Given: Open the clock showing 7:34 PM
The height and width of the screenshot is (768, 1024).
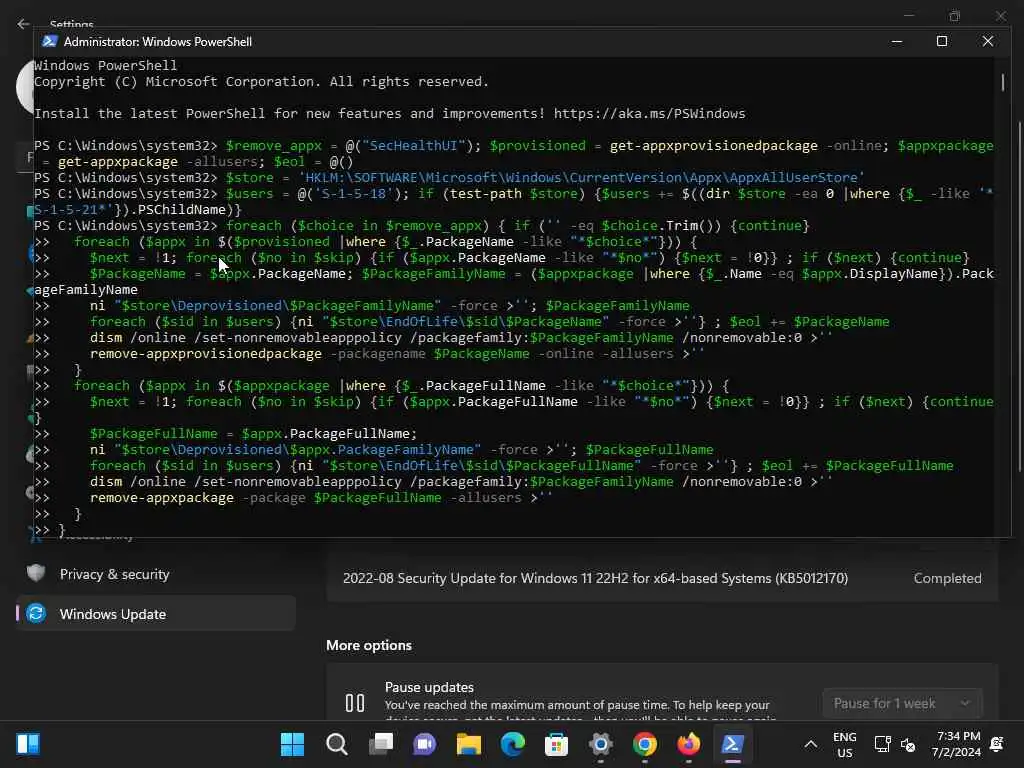Looking at the screenshot, I should click(956, 744).
